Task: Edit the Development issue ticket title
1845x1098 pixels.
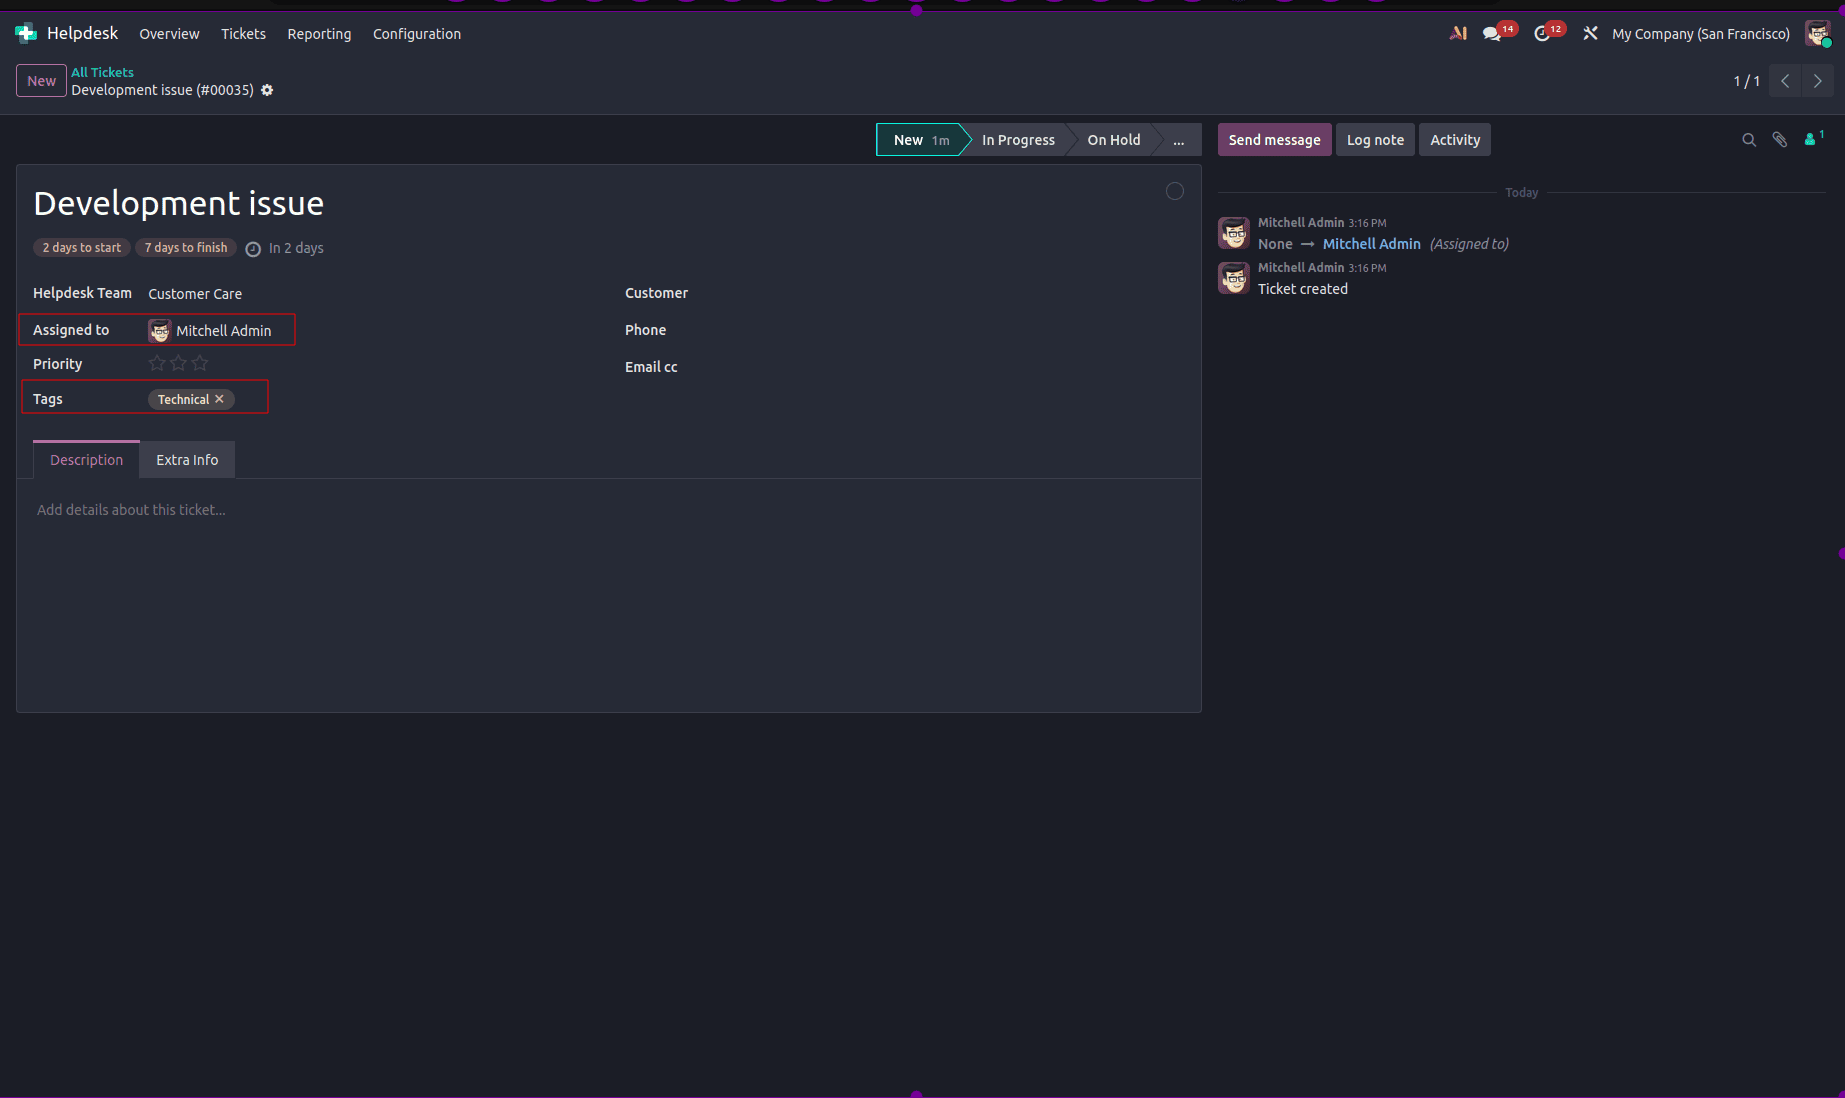Action: [179, 203]
